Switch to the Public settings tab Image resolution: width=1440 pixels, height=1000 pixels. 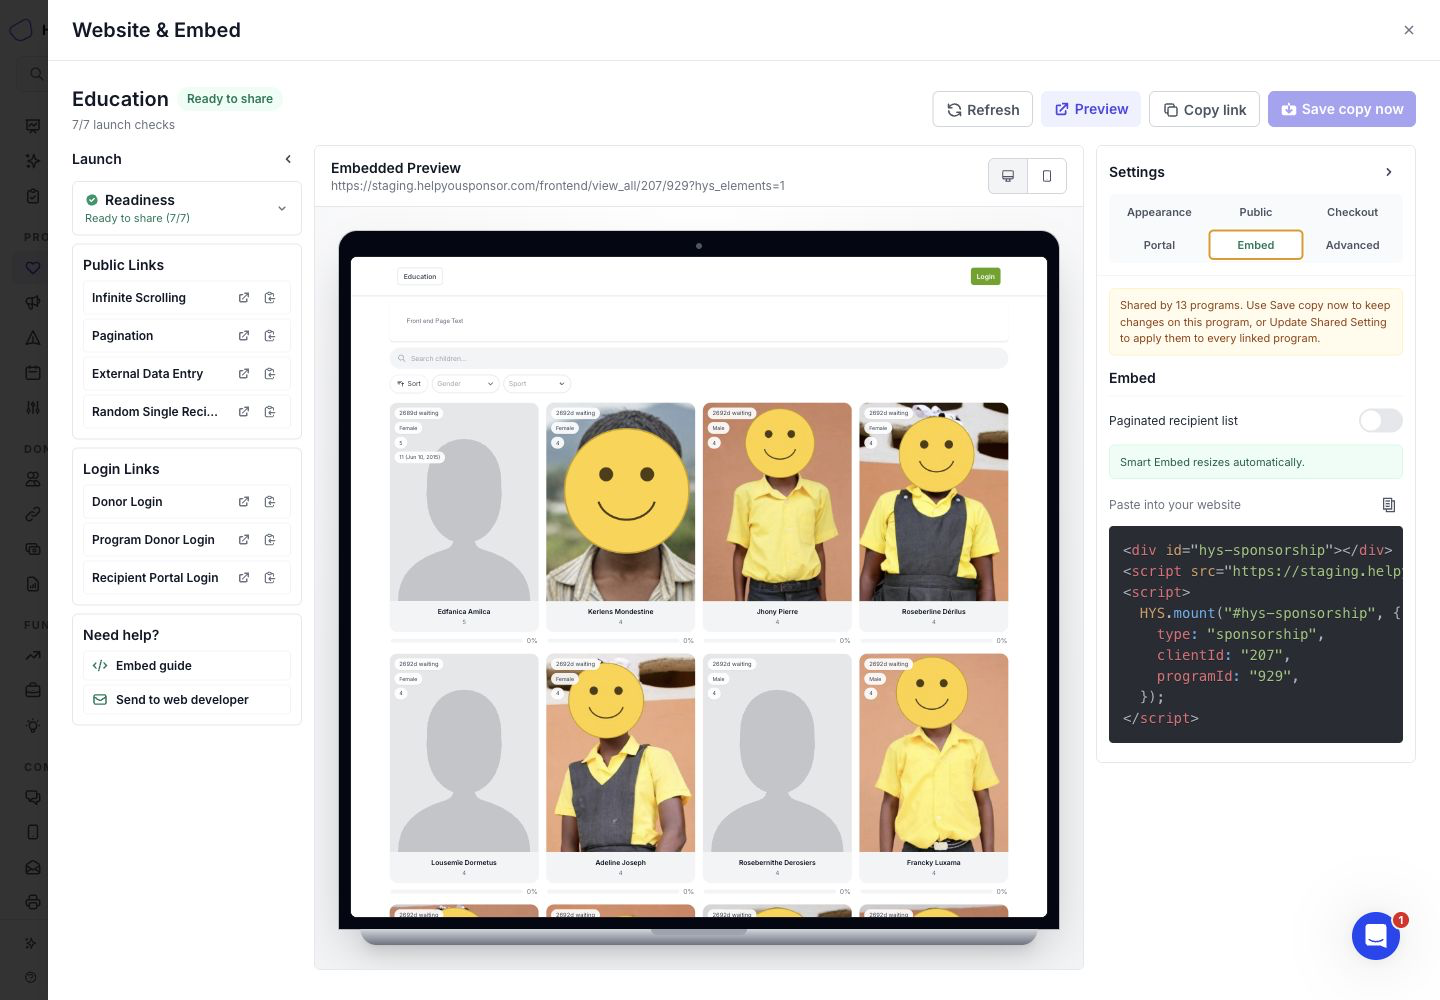pyautogui.click(x=1256, y=212)
